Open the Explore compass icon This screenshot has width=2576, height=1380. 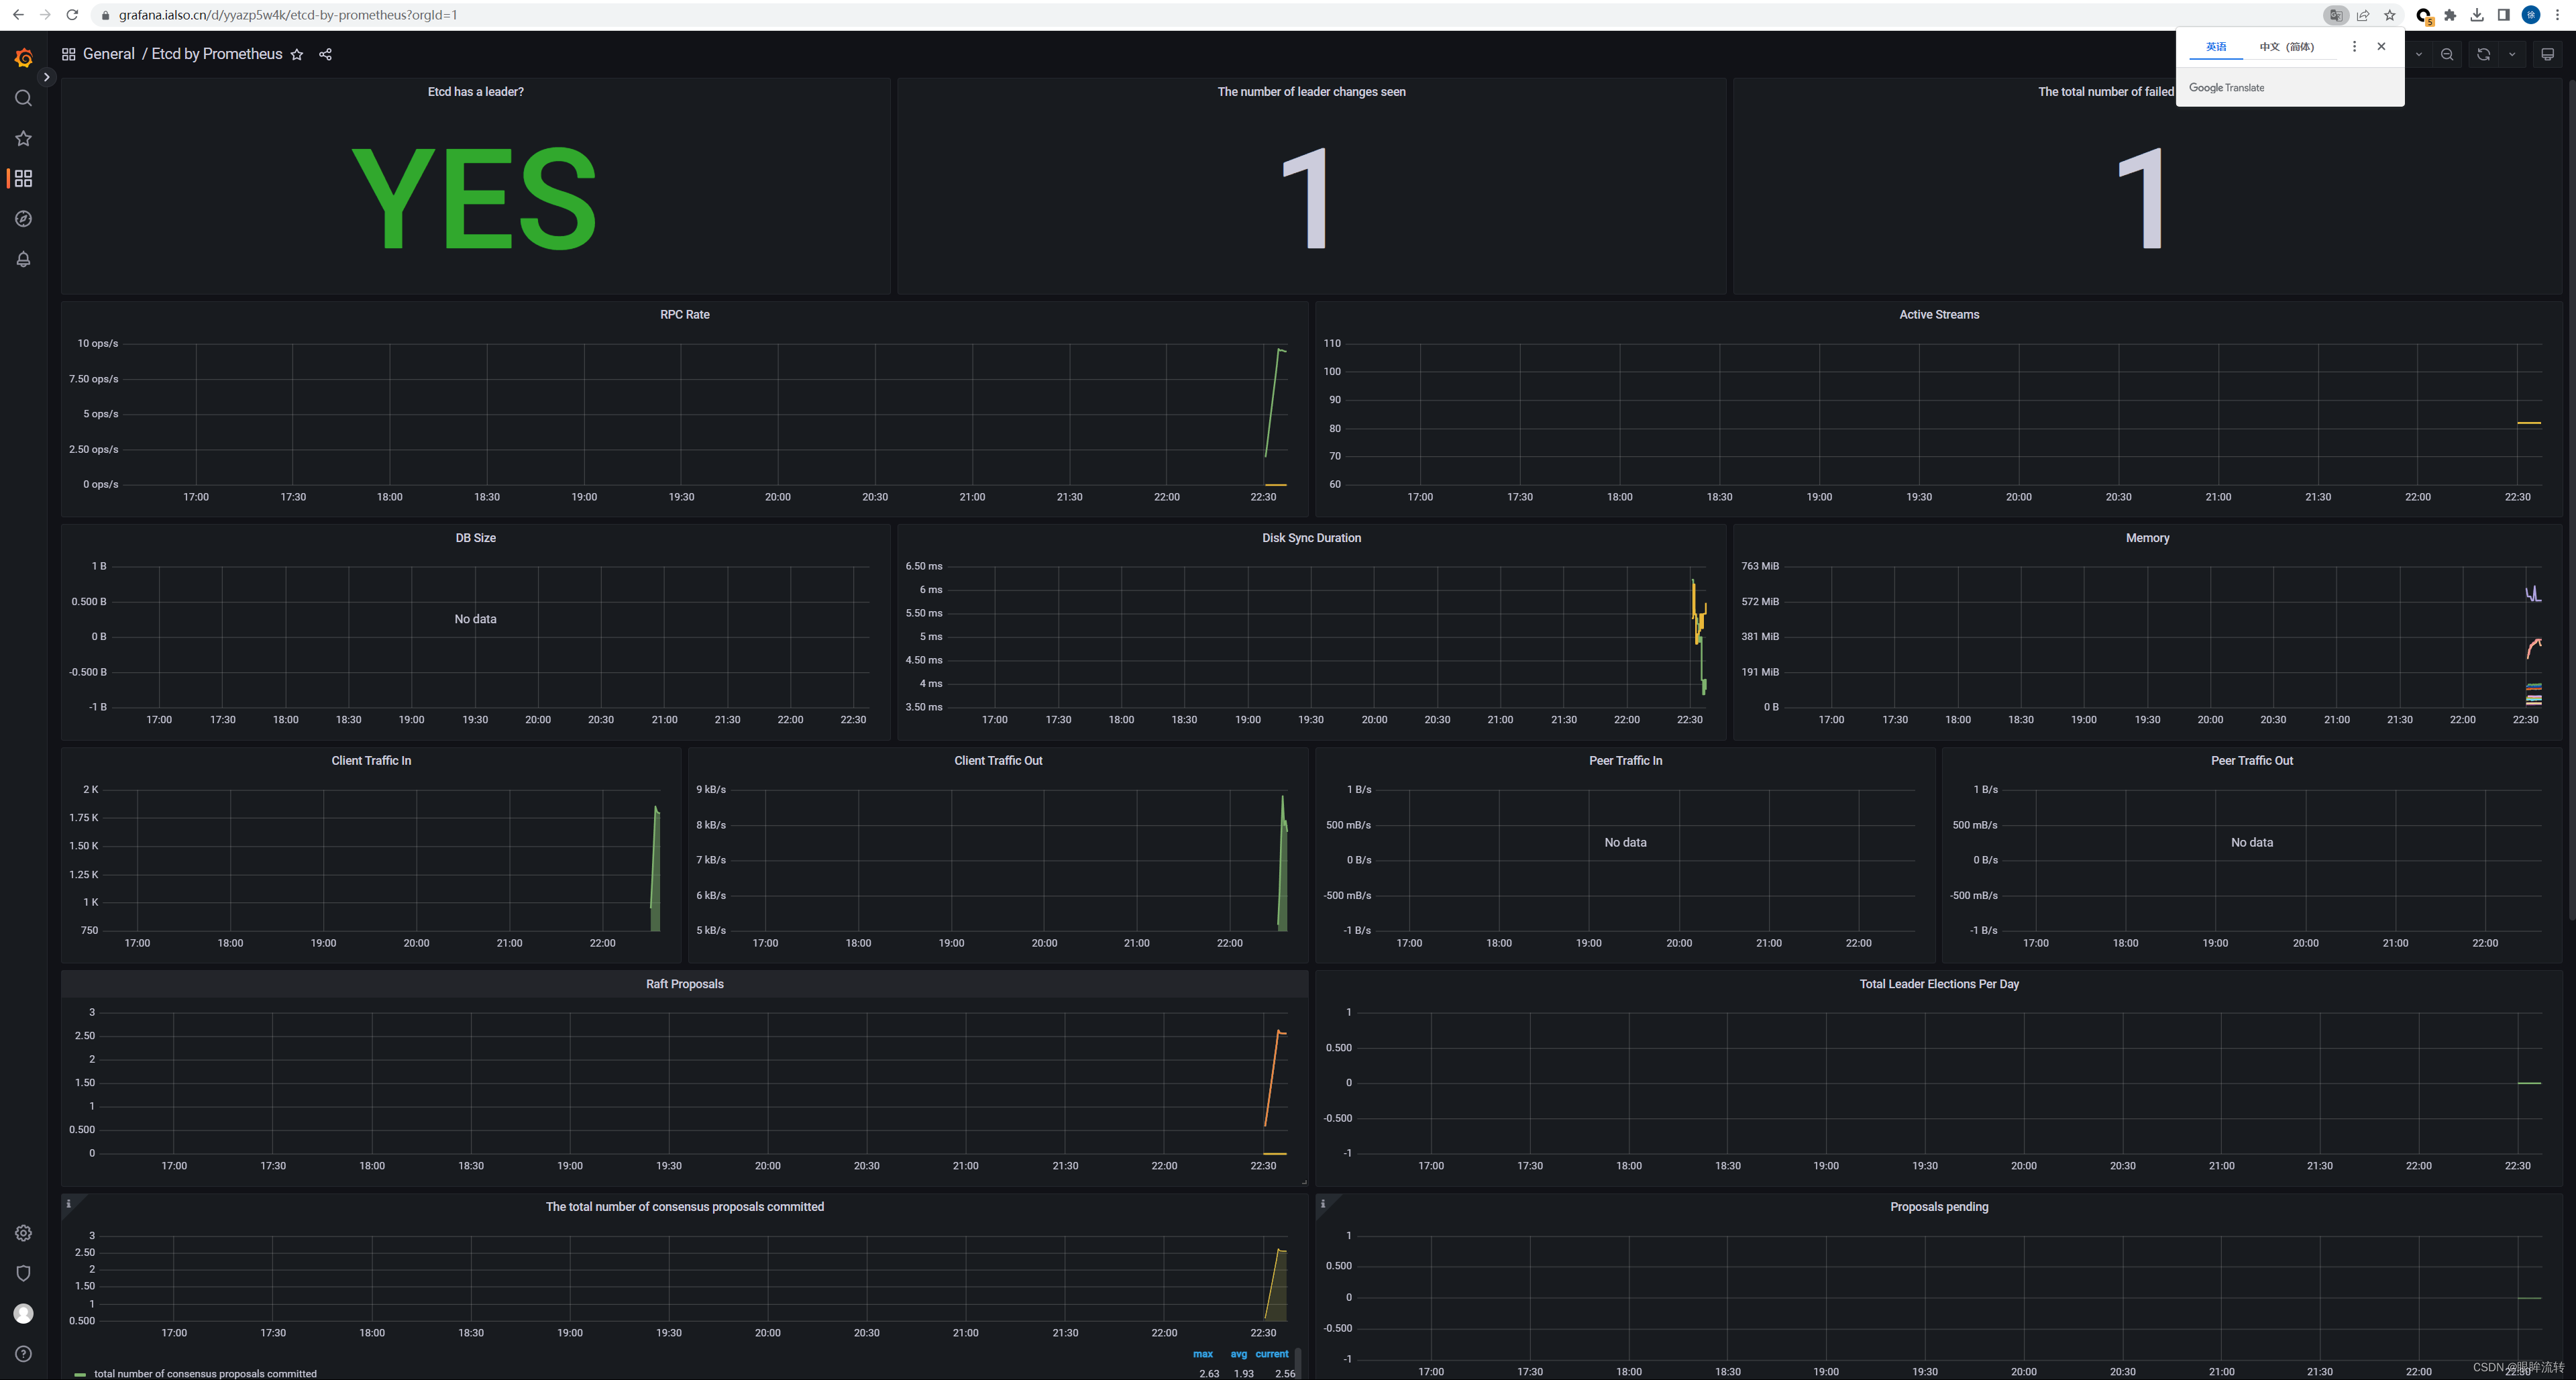tap(24, 219)
